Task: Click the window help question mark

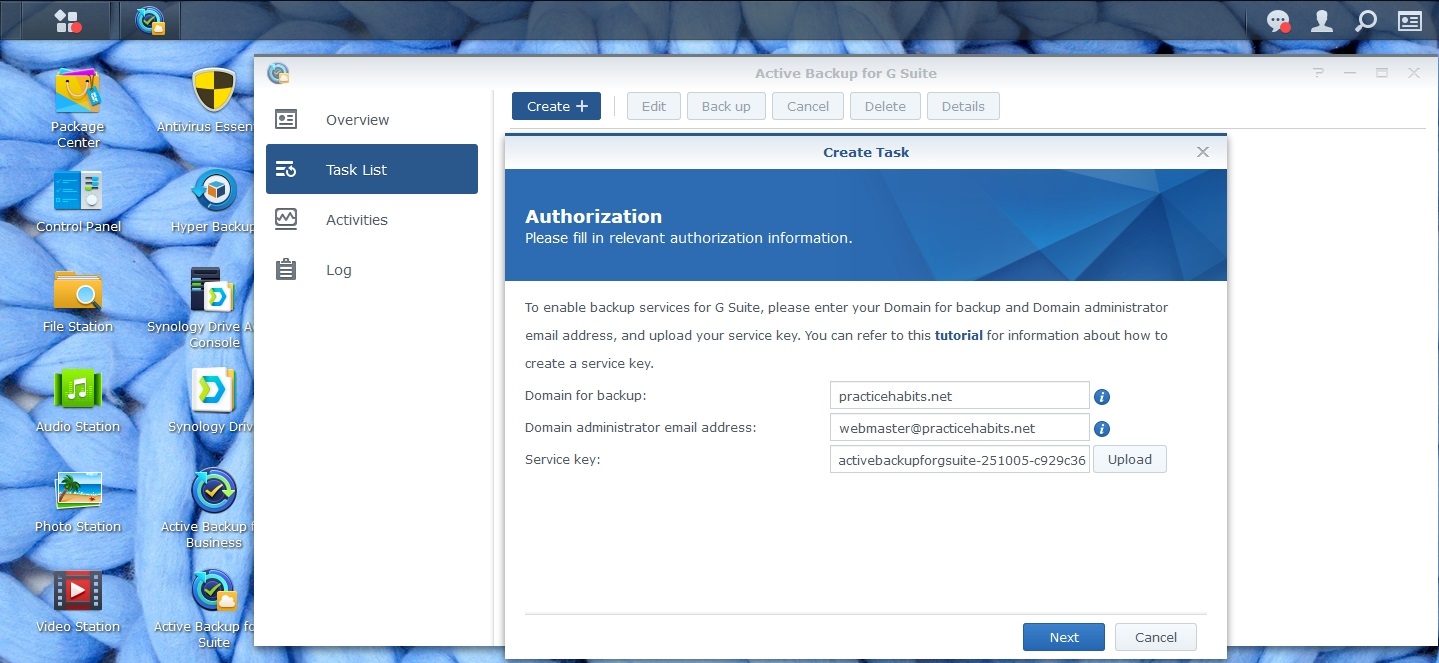Action: 1319,73
